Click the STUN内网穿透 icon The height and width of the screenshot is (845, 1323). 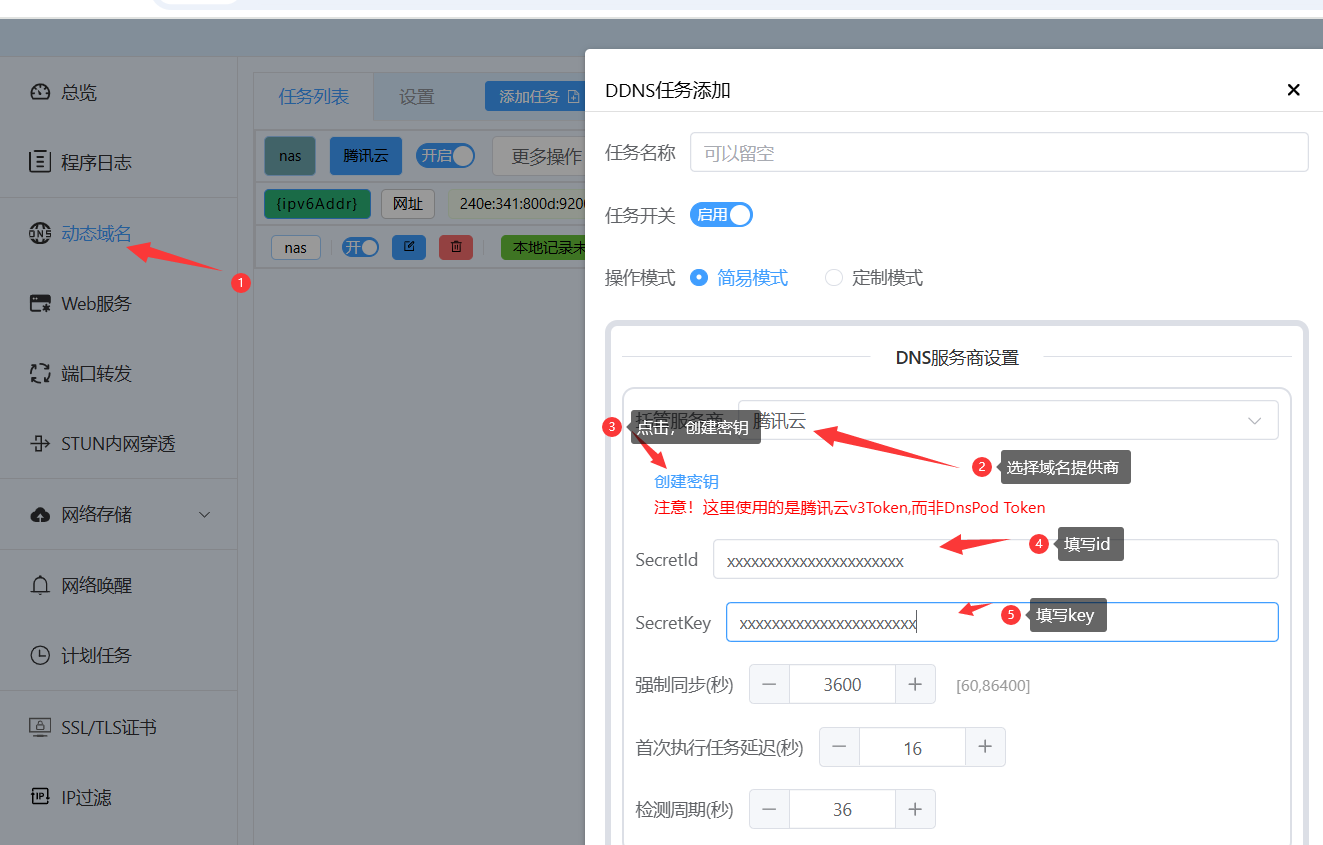(40, 443)
